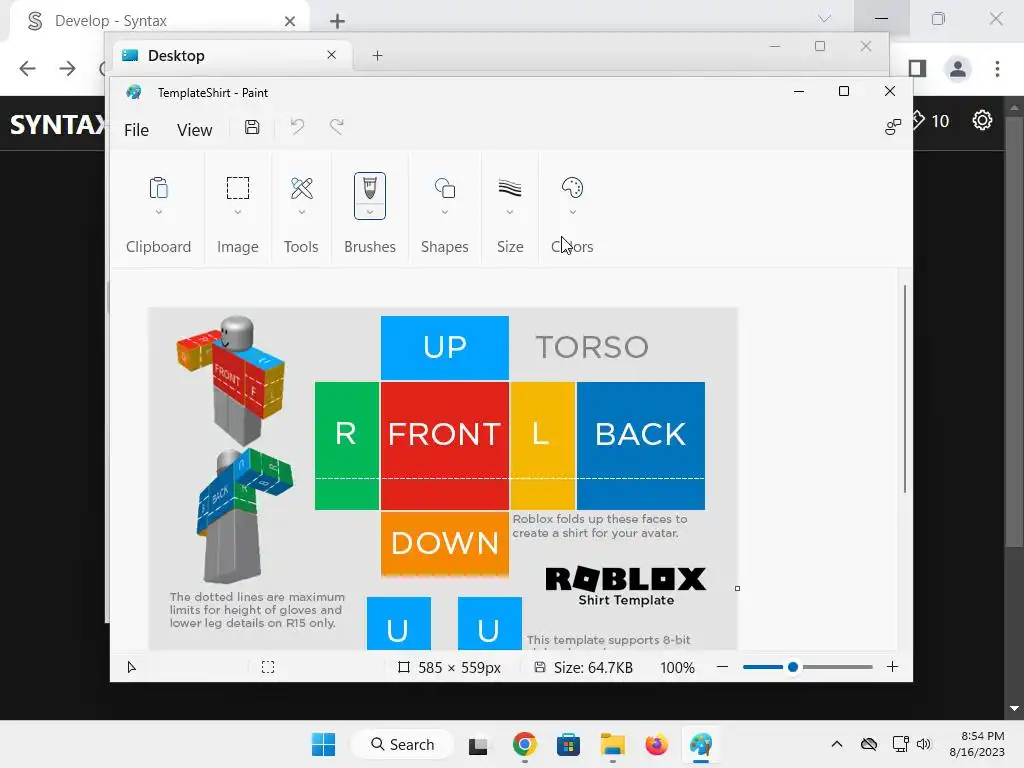Click the orange DOWN panel on canvas
The height and width of the screenshot is (768, 1024).
tap(445, 544)
